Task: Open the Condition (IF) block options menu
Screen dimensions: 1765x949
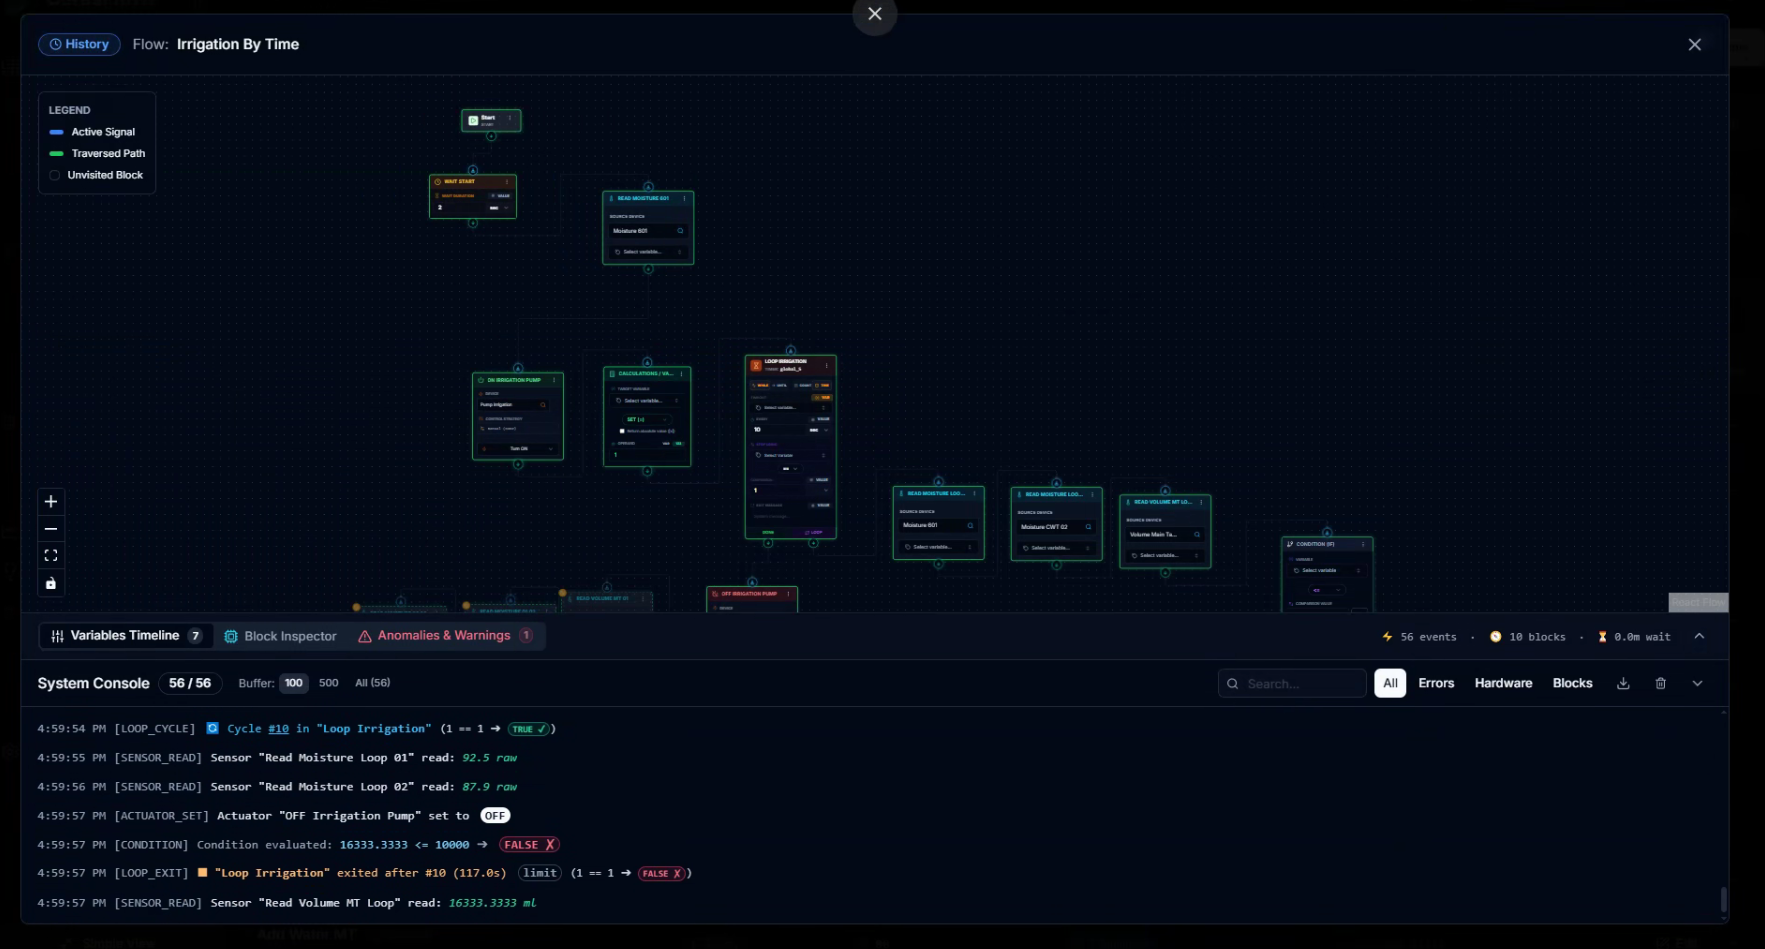Action: coord(1363,544)
